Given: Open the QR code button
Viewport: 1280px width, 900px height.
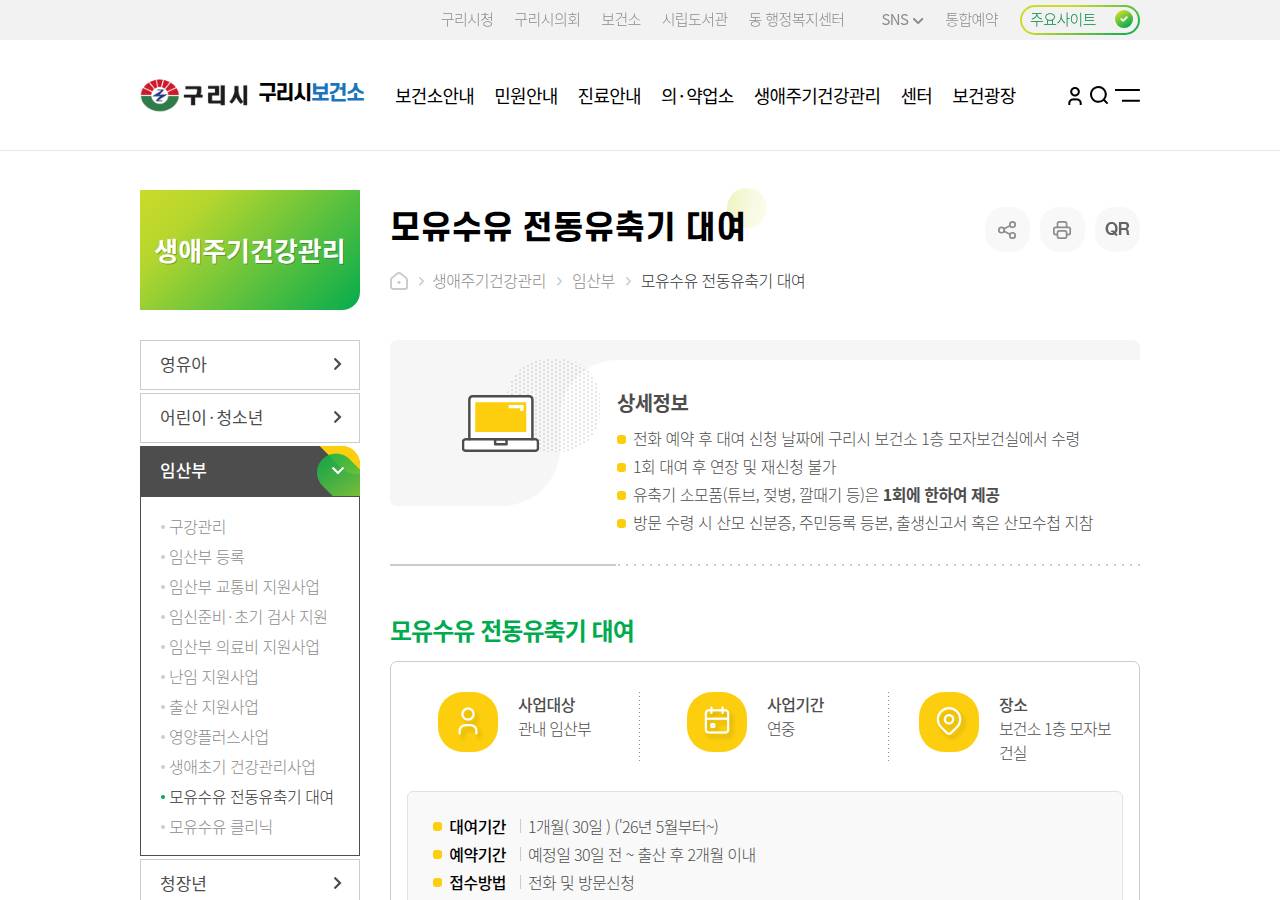Looking at the screenshot, I should pyautogui.click(x=1117, y=230).
